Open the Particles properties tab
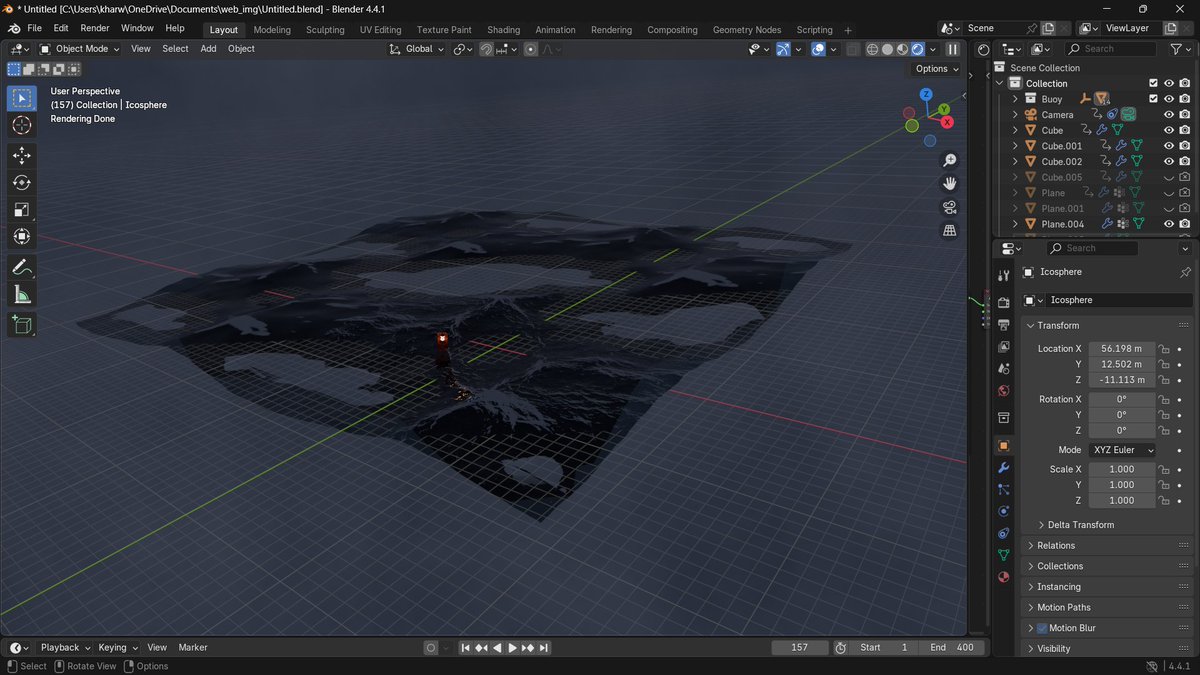The width and height of the screenshot is (1200, 675). [1004, 489]
